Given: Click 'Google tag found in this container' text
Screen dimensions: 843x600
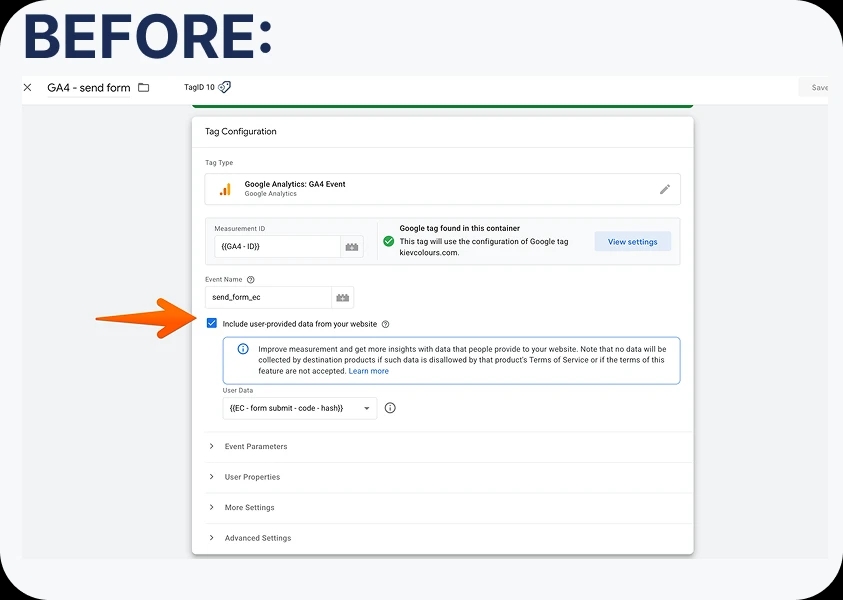Looking at the screenshot, I should tap(460, 228).
